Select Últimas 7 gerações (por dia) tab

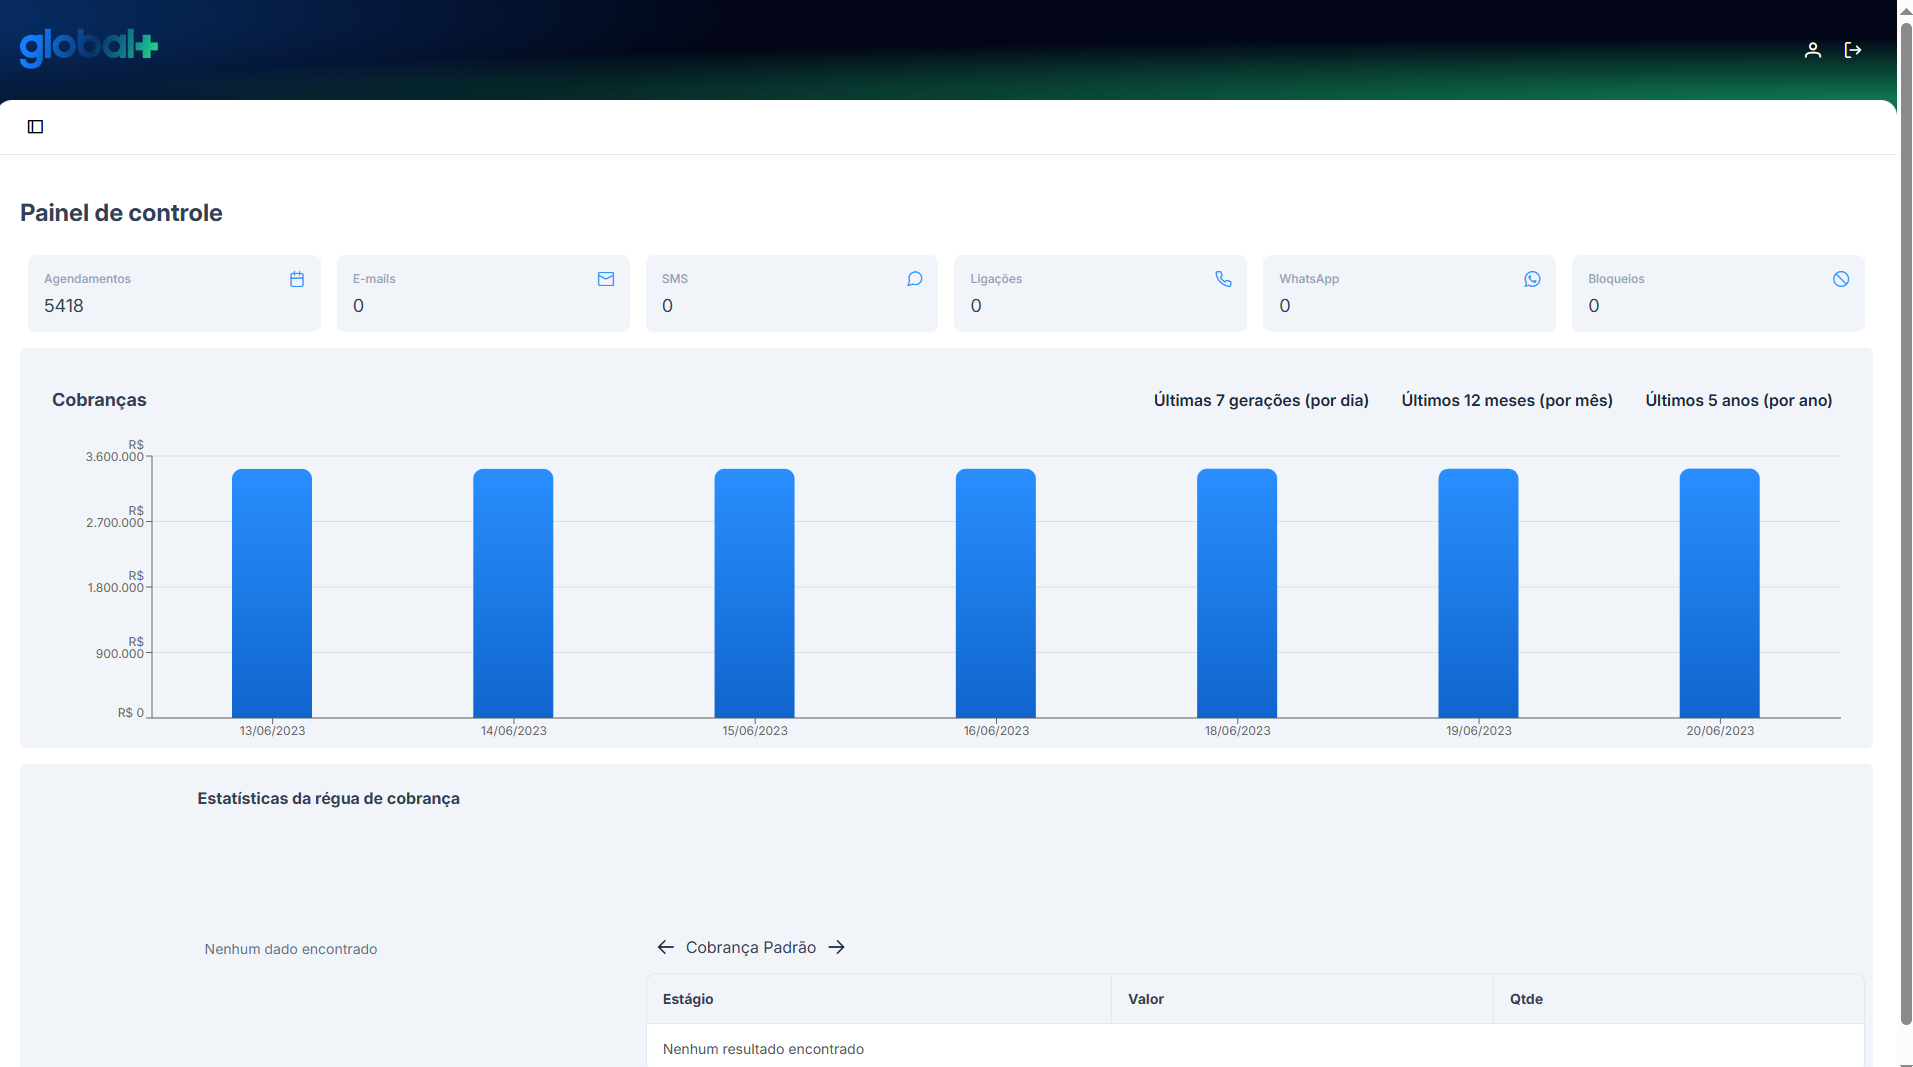pyautogui.click(x=1261, y=401)
